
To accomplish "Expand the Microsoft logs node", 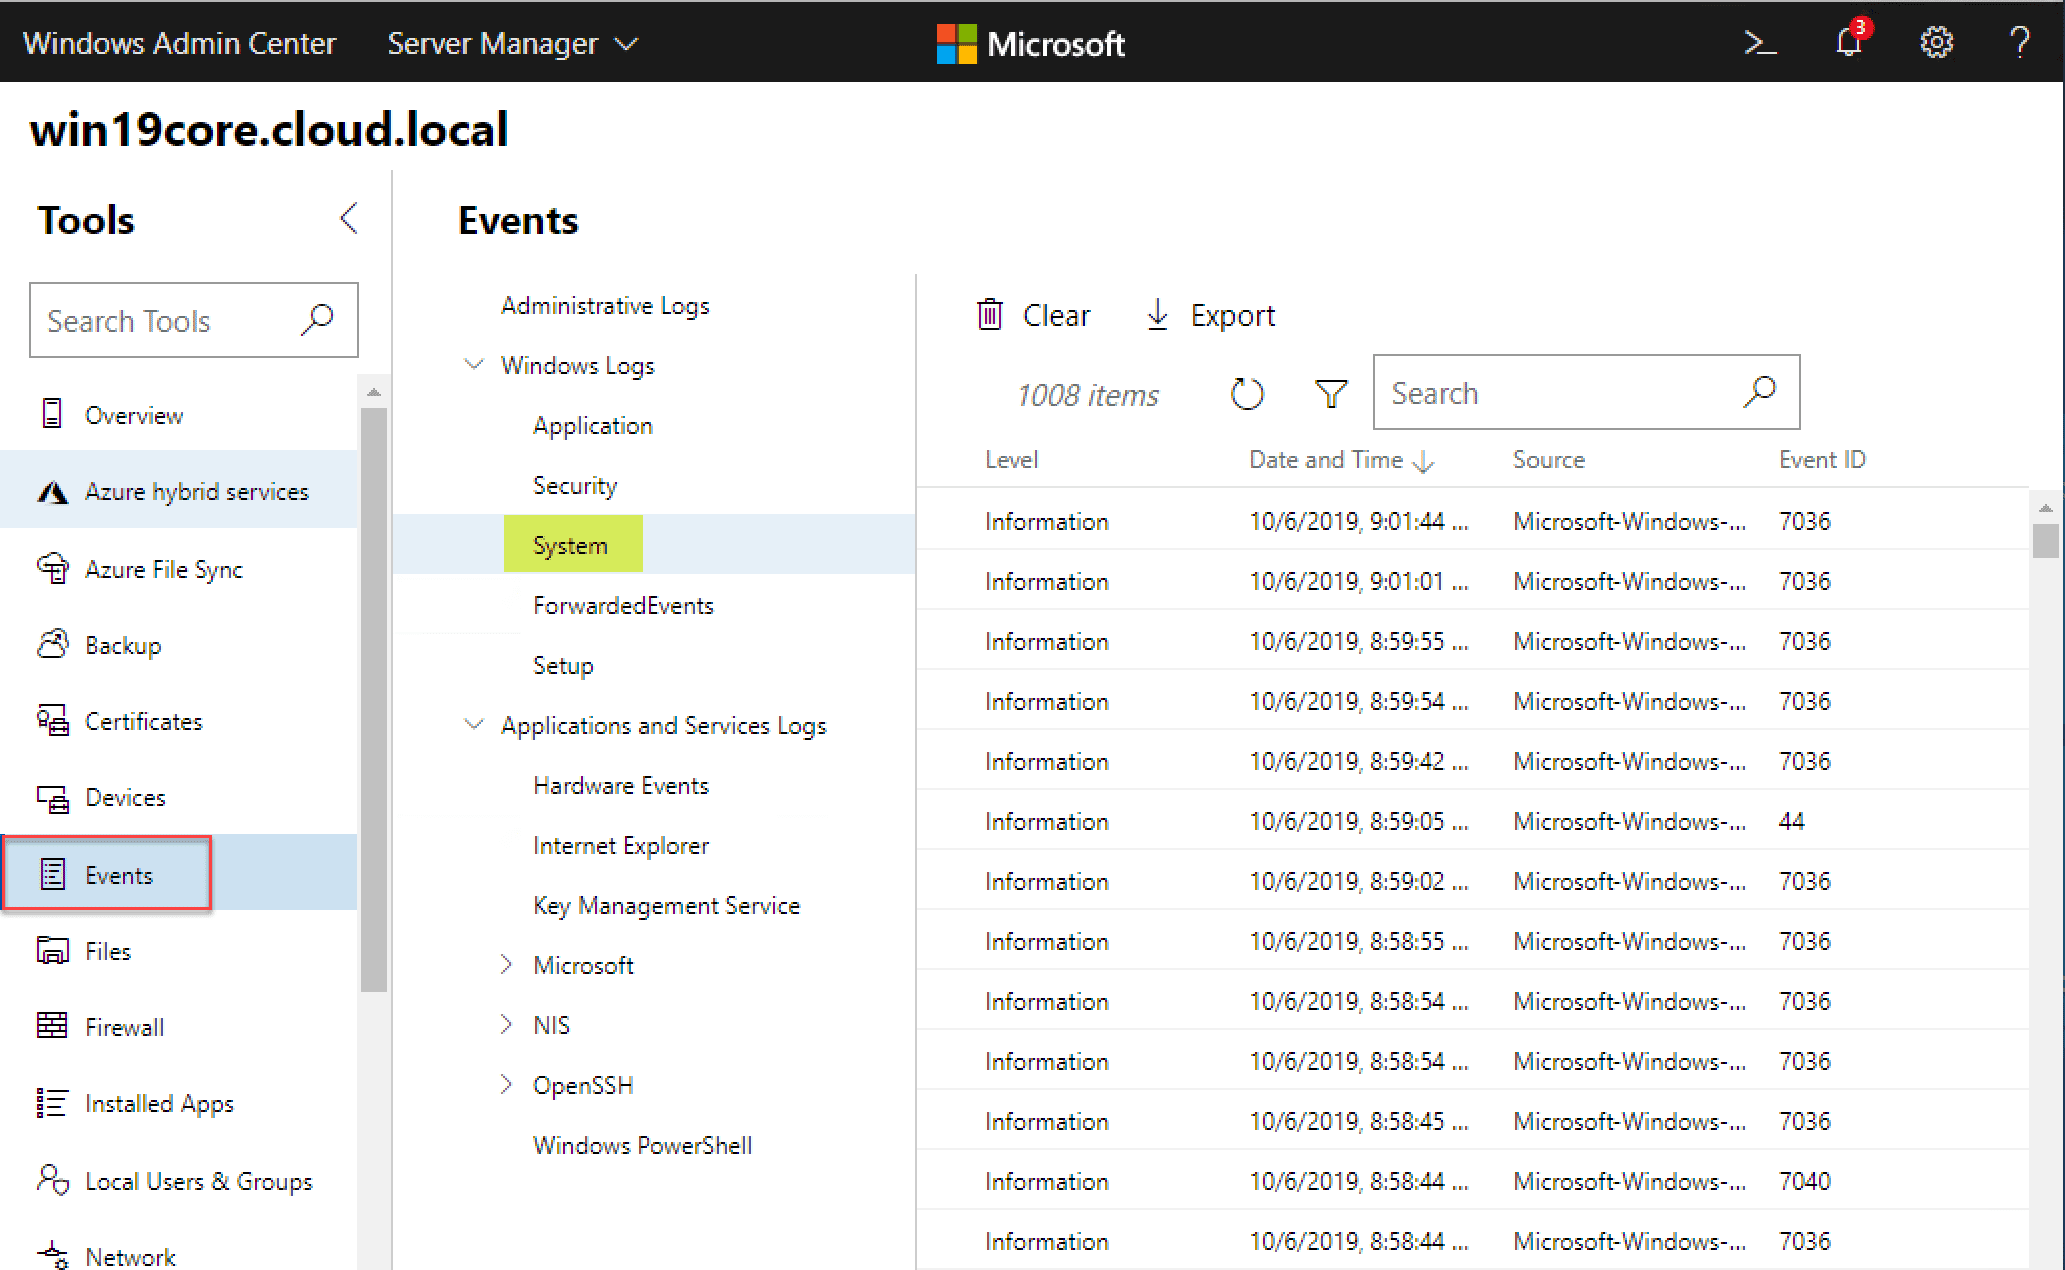I will [506, 965].
